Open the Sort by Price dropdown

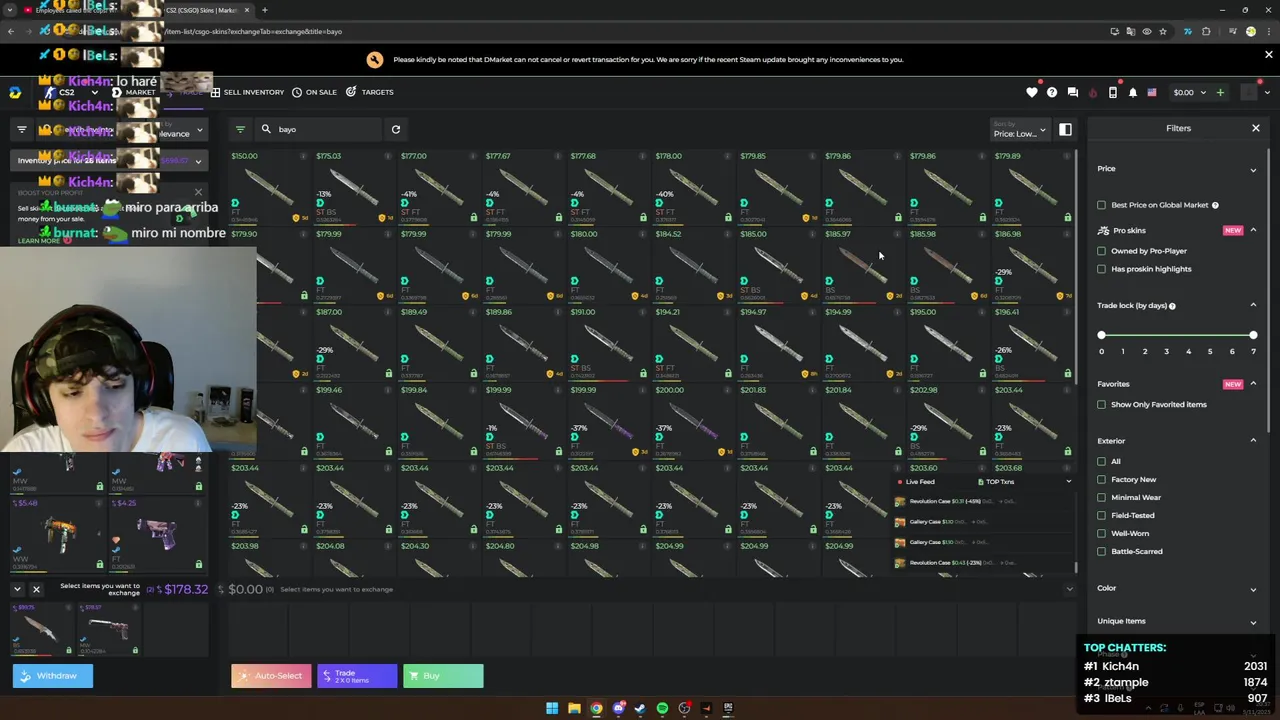point(1019,129)
